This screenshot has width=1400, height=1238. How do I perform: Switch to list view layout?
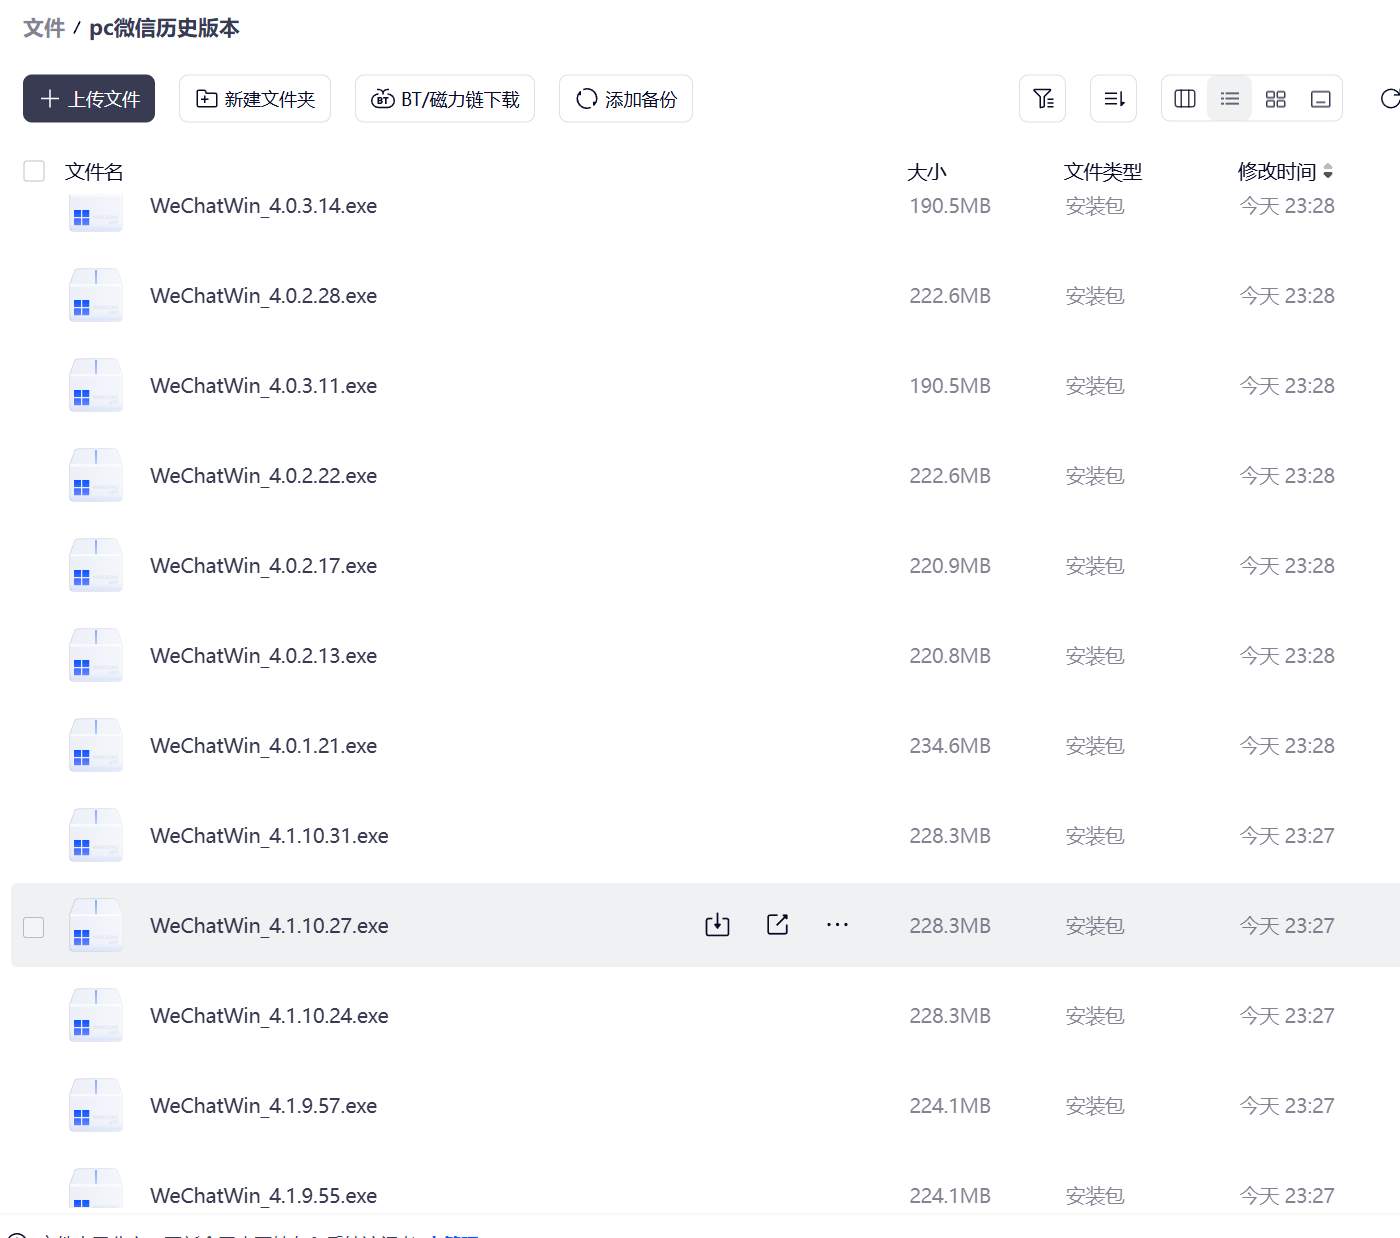point(1230,99)
